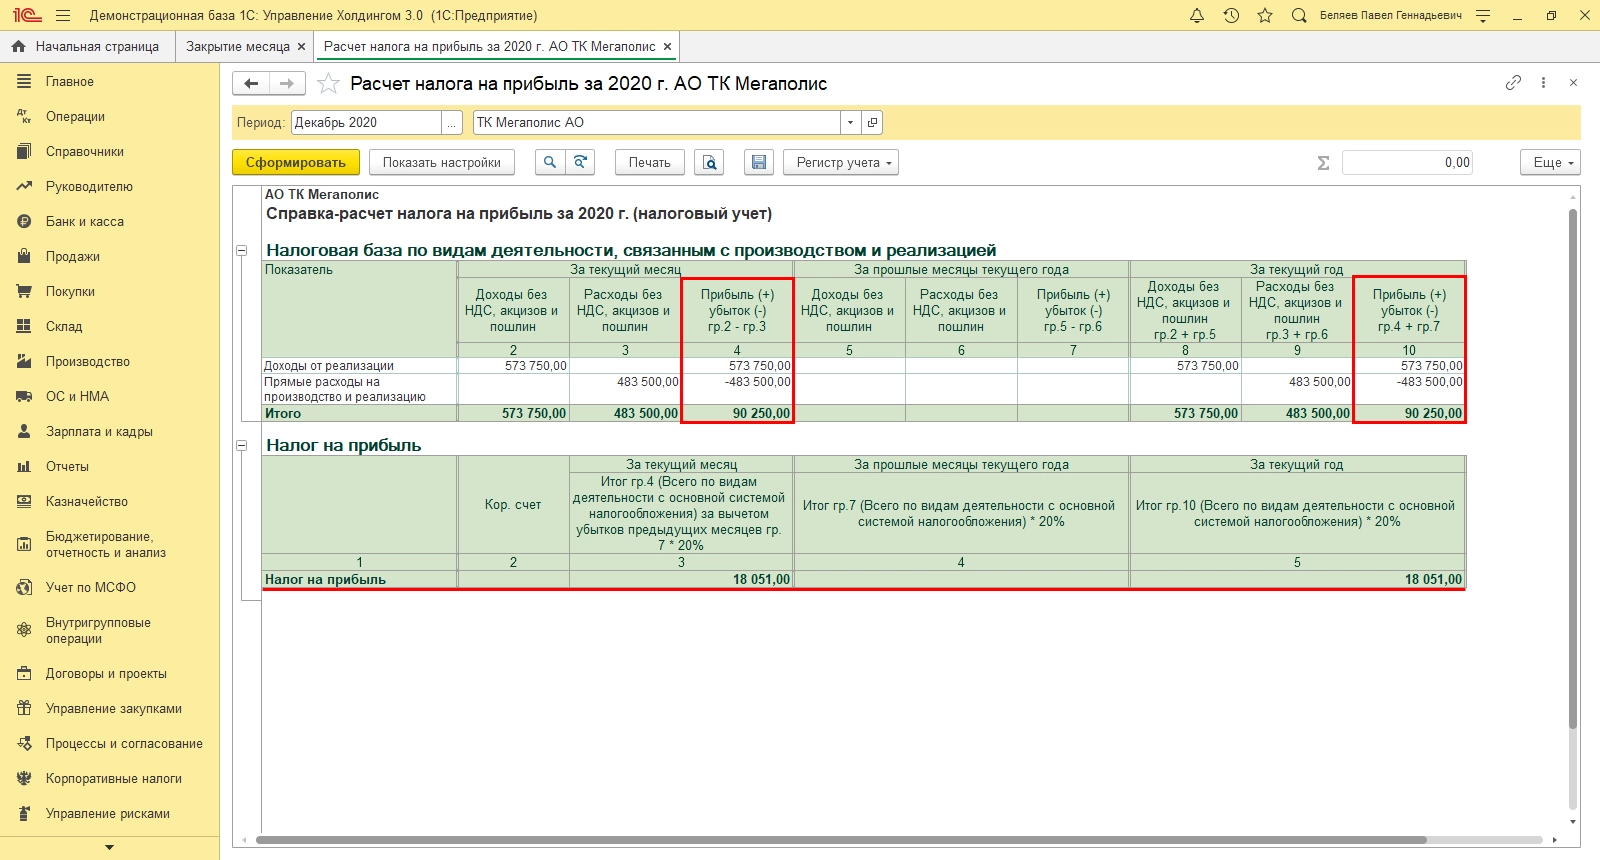This screenshot has width=1600, height=860.
Task: Click the save report diskette icon
Action: [759, 162]
